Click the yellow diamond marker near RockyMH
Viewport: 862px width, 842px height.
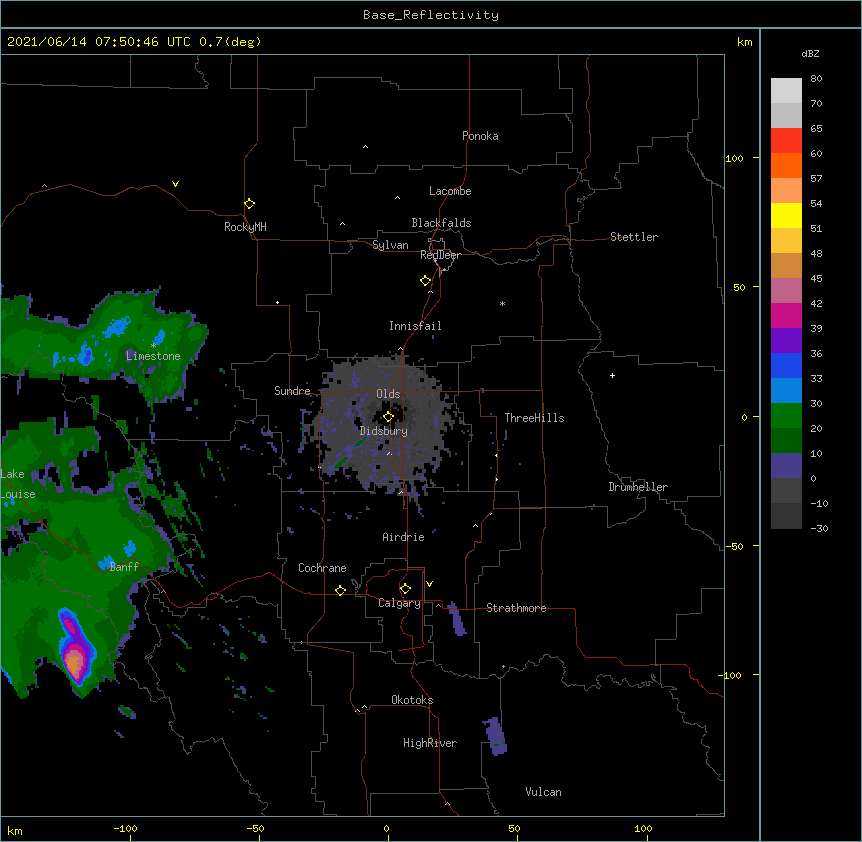(x=249, y=204)
